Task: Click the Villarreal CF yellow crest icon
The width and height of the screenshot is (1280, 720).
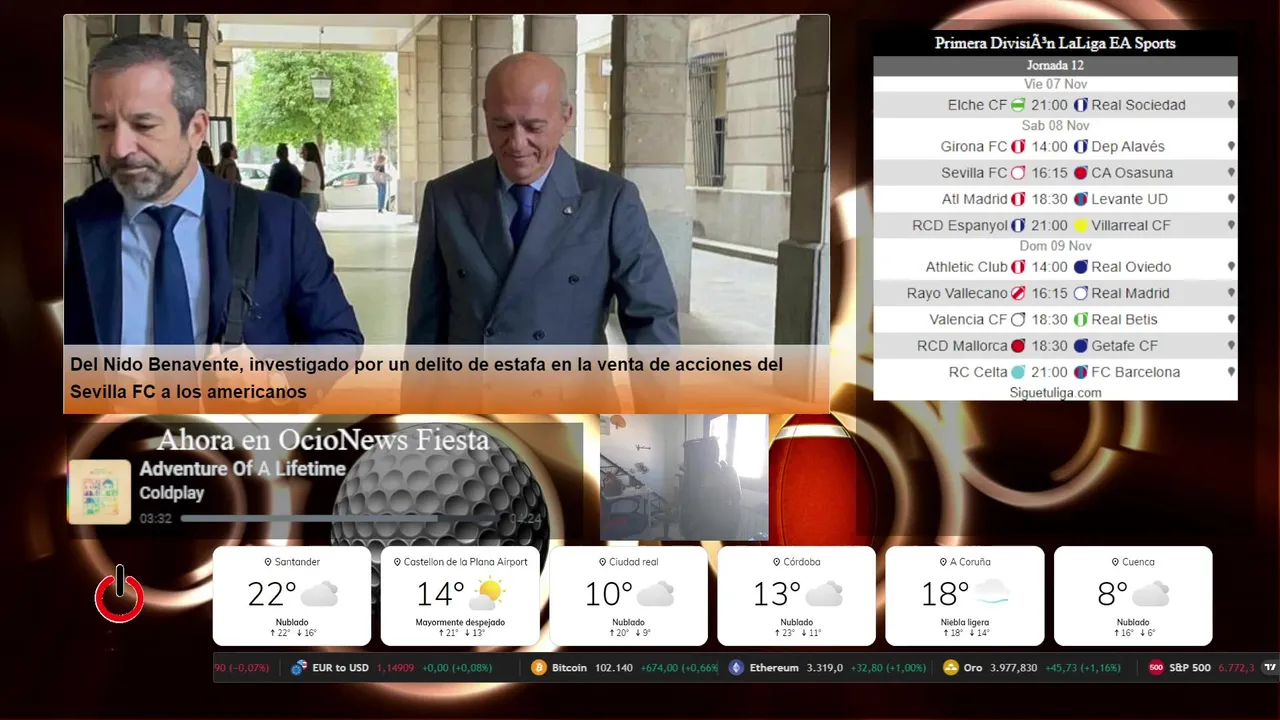Action: [x=1080, y=226]
